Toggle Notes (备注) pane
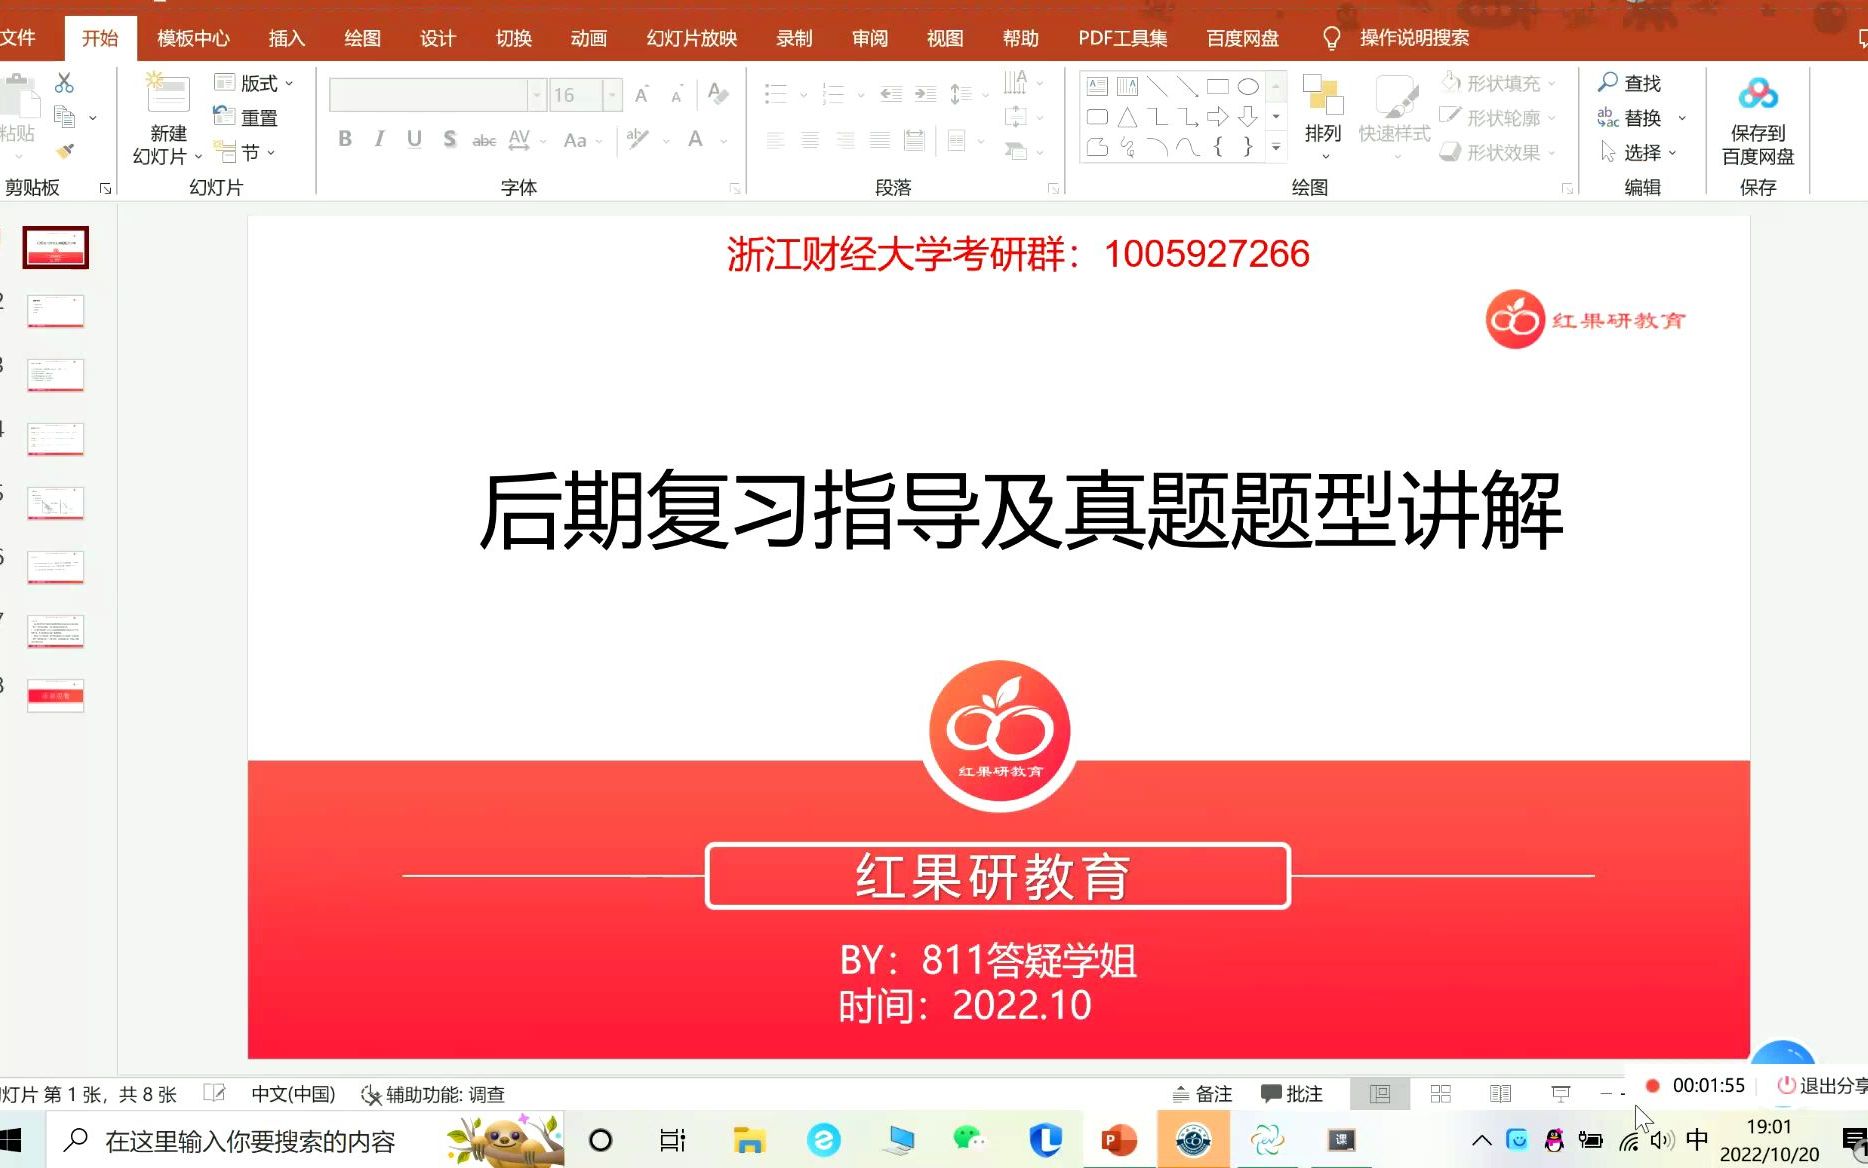The image size is (1868, 1168). coord(1202,1094)
